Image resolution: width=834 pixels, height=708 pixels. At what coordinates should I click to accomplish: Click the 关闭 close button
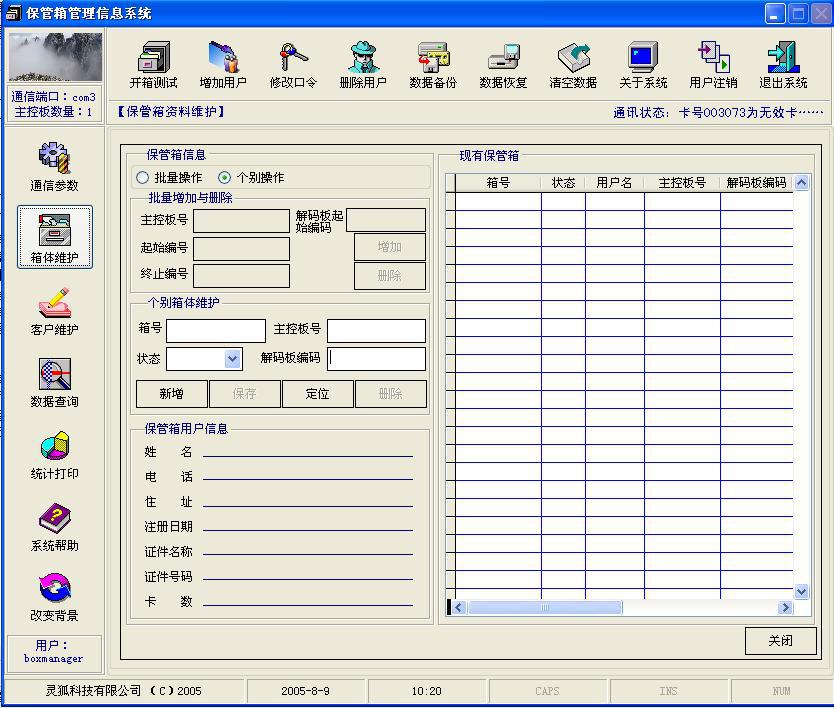click(x=780, y=641)
